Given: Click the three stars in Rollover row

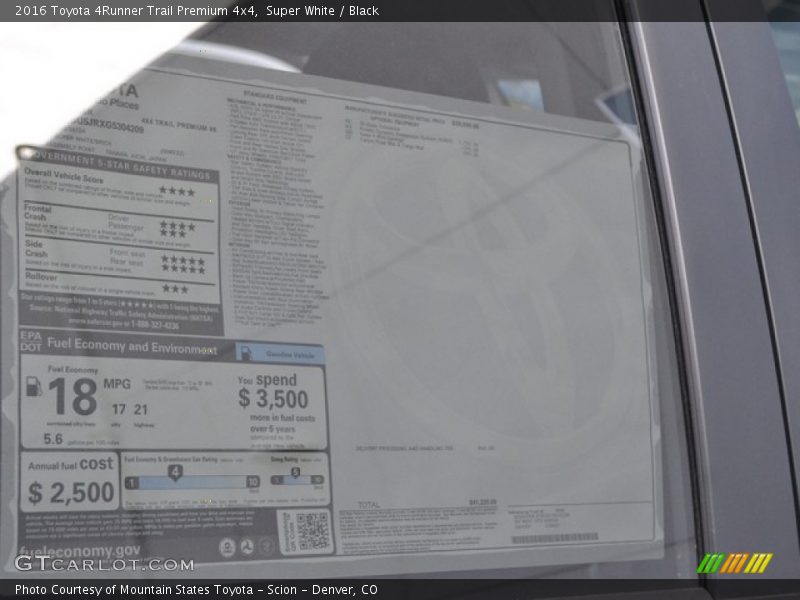Looking at the screenshot, I should 176,289.
